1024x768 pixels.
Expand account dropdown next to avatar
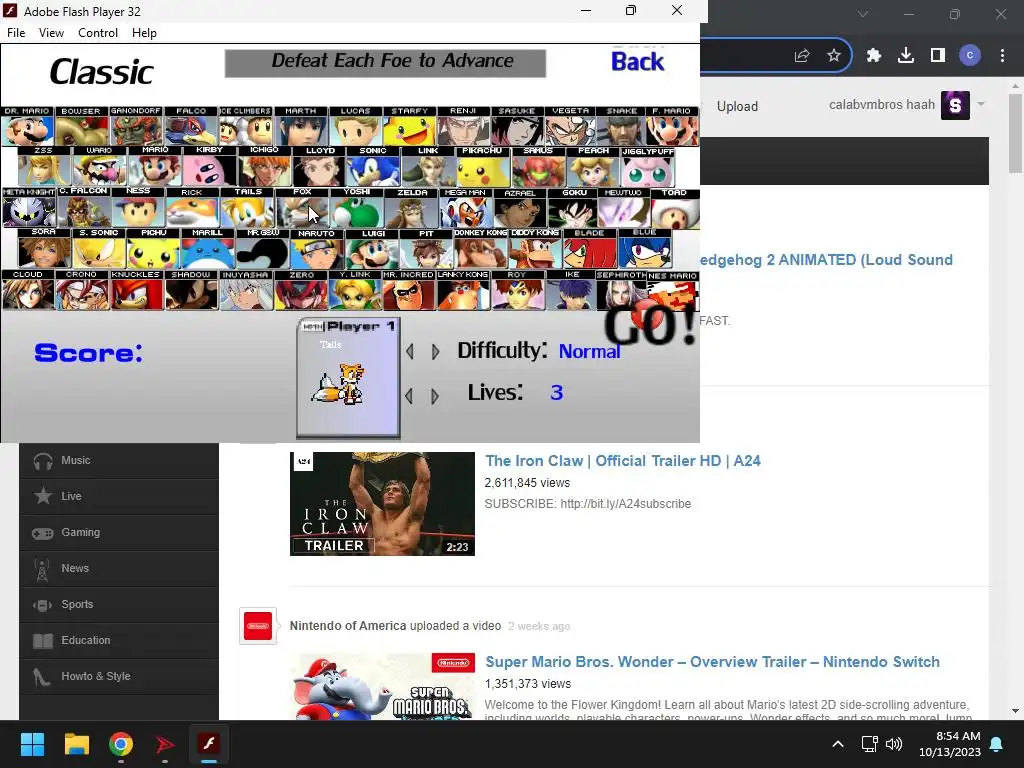(x=981, y=104)
